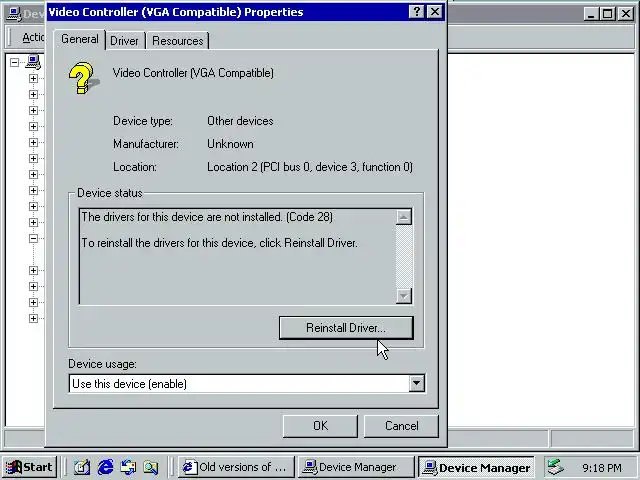This screenshot has height=480, width=640.
Task: Launch Internet Explorer from Quick Launch
Action: tap(105, 467)
